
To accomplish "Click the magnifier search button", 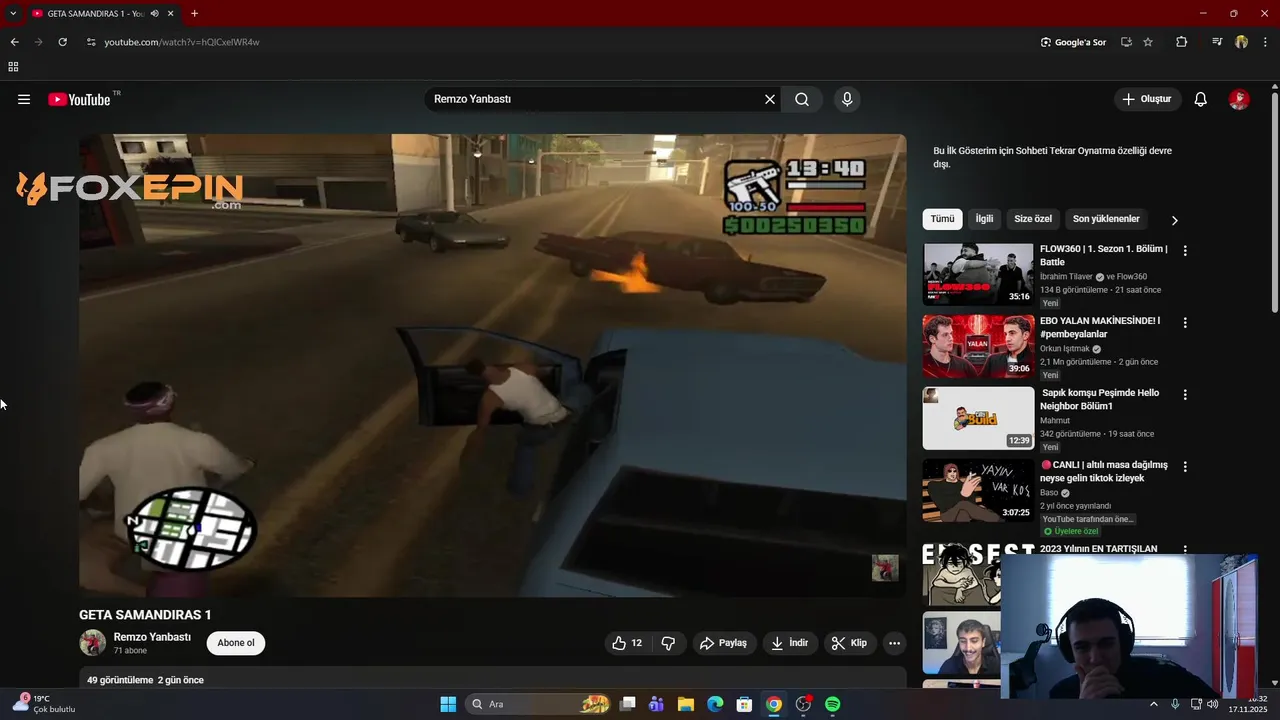I will pyautogui.click(x=802, y=99).
